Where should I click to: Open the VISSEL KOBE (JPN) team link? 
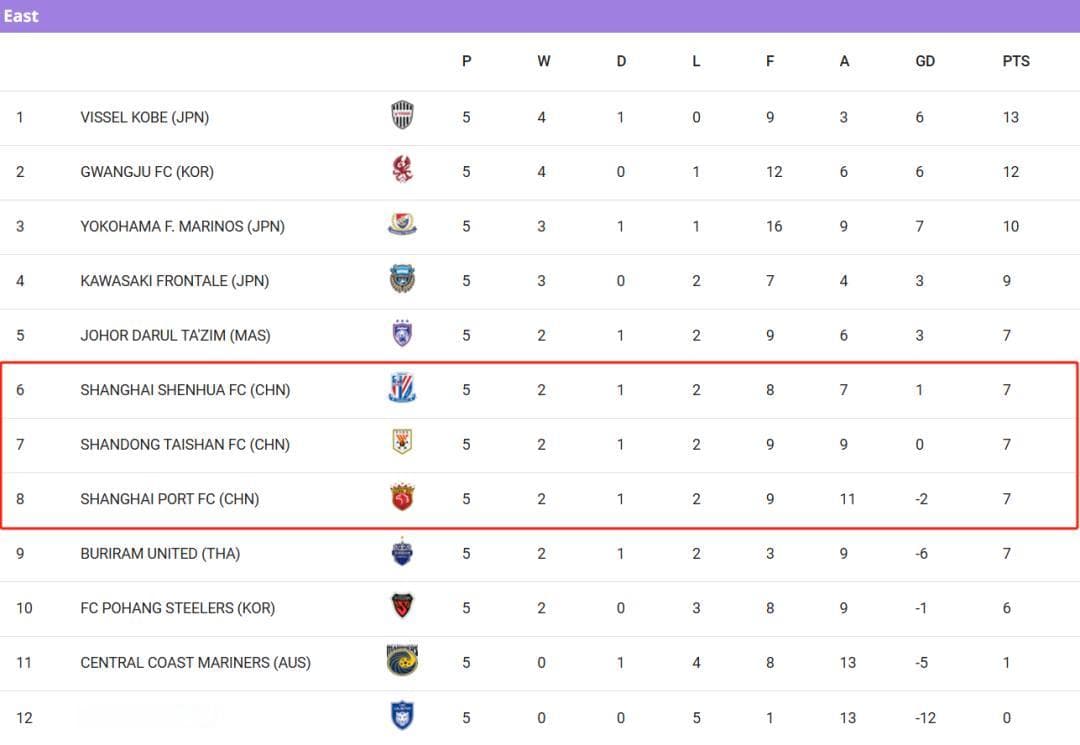145,117
